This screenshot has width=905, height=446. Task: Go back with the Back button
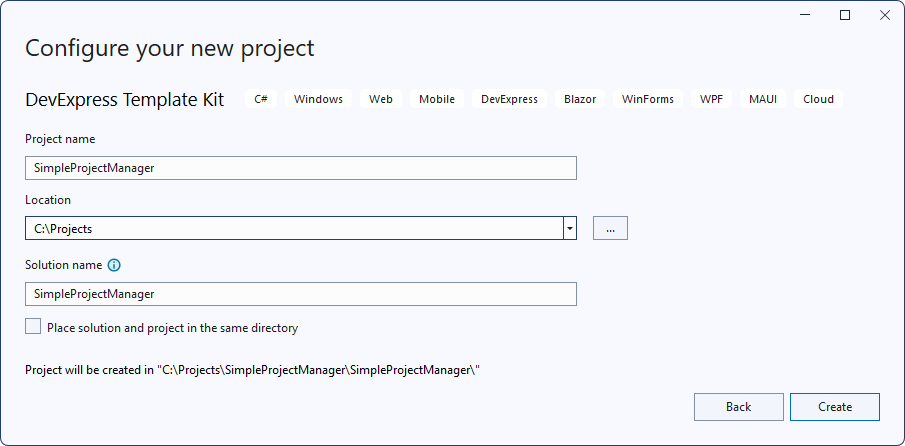pyautogui.click(x=738, y=407)
